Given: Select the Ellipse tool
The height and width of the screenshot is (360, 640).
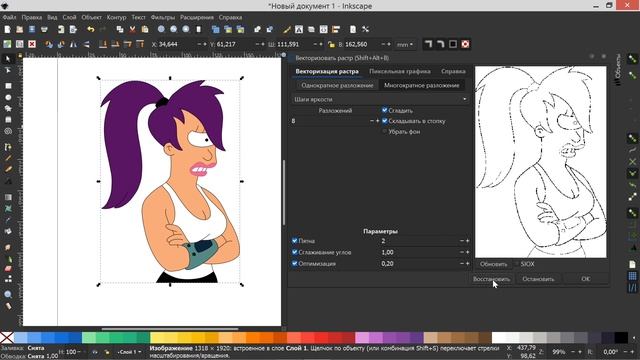Looking at the screenshot, I should click(x=8, y=98).
